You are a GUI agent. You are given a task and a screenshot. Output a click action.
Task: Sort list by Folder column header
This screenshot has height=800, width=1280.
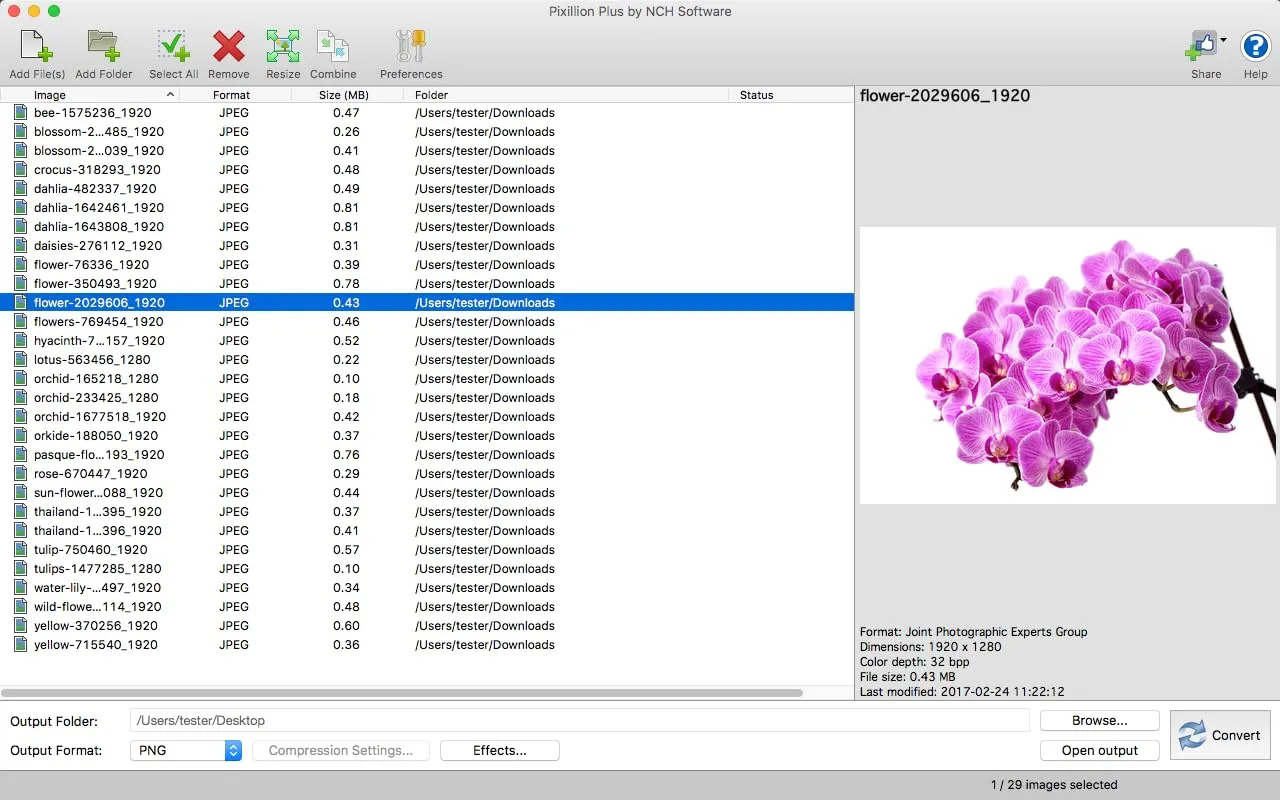click(566, 95)
